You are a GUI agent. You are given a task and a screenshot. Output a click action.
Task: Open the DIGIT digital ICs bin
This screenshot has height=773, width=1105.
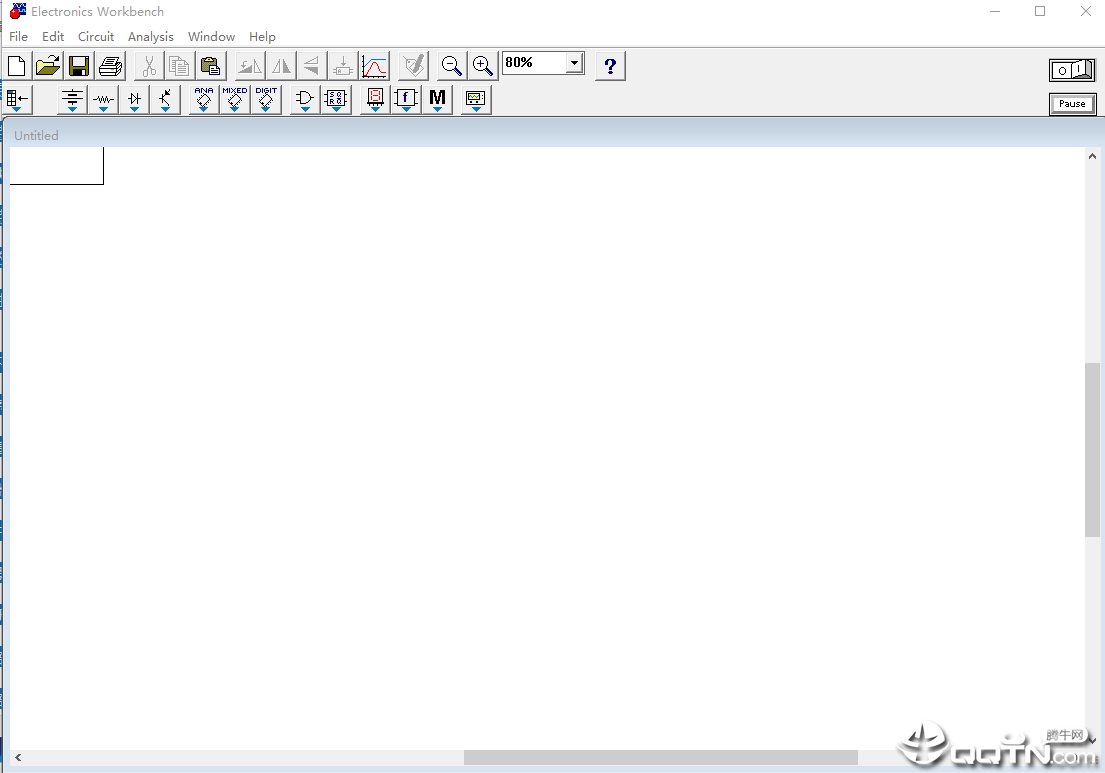click(x=266, y=99)
